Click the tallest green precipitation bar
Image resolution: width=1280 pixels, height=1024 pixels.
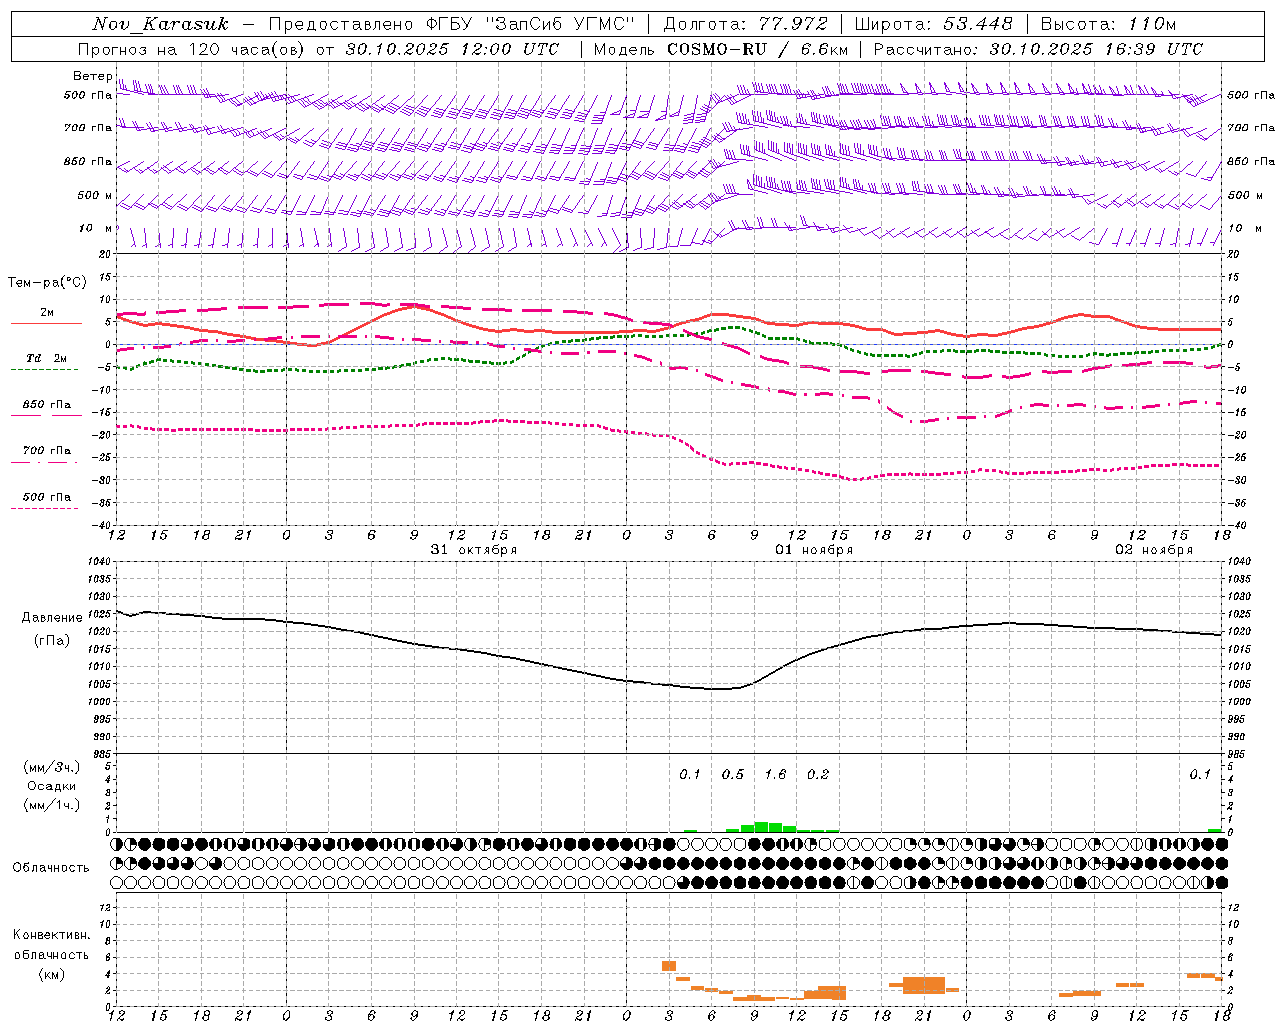pyautogui.click(x=761, y=827)
